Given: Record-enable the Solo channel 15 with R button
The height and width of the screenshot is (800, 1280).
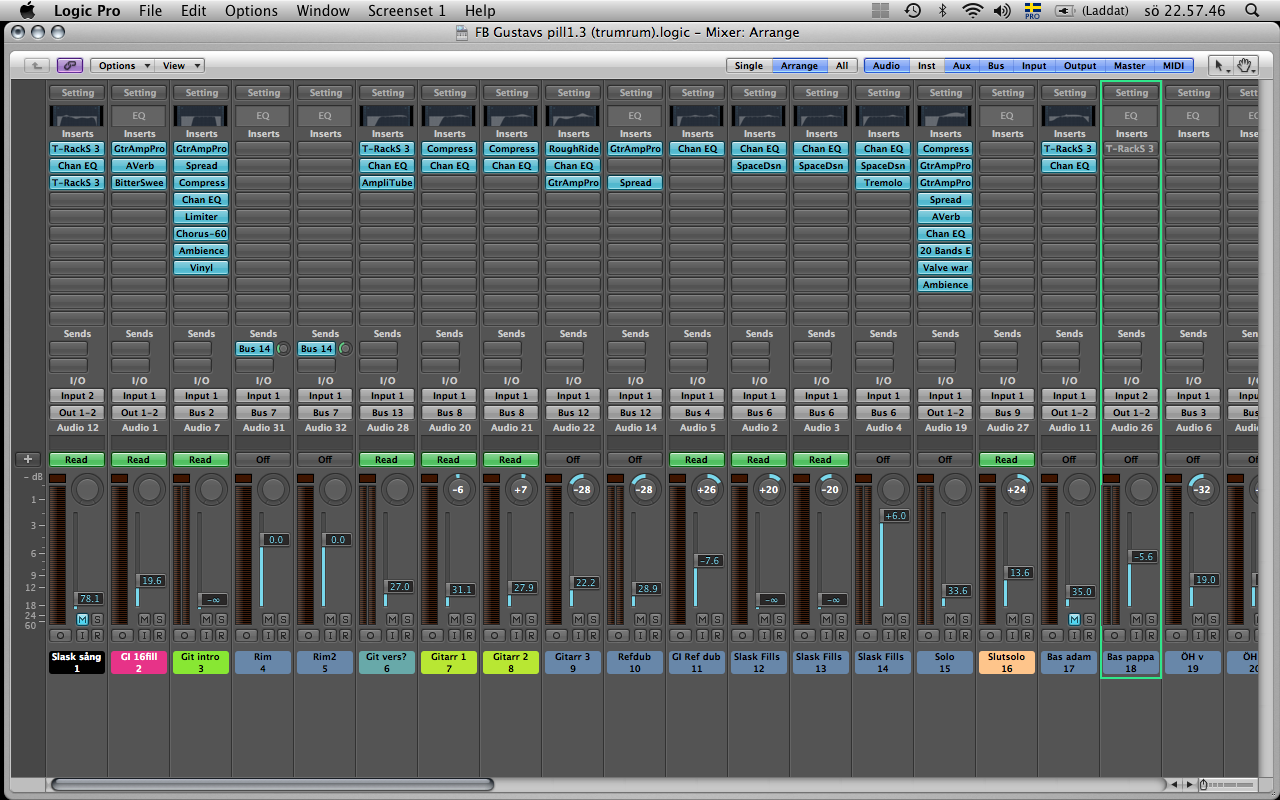Looking at the screenshot, I should coord(964,635).
